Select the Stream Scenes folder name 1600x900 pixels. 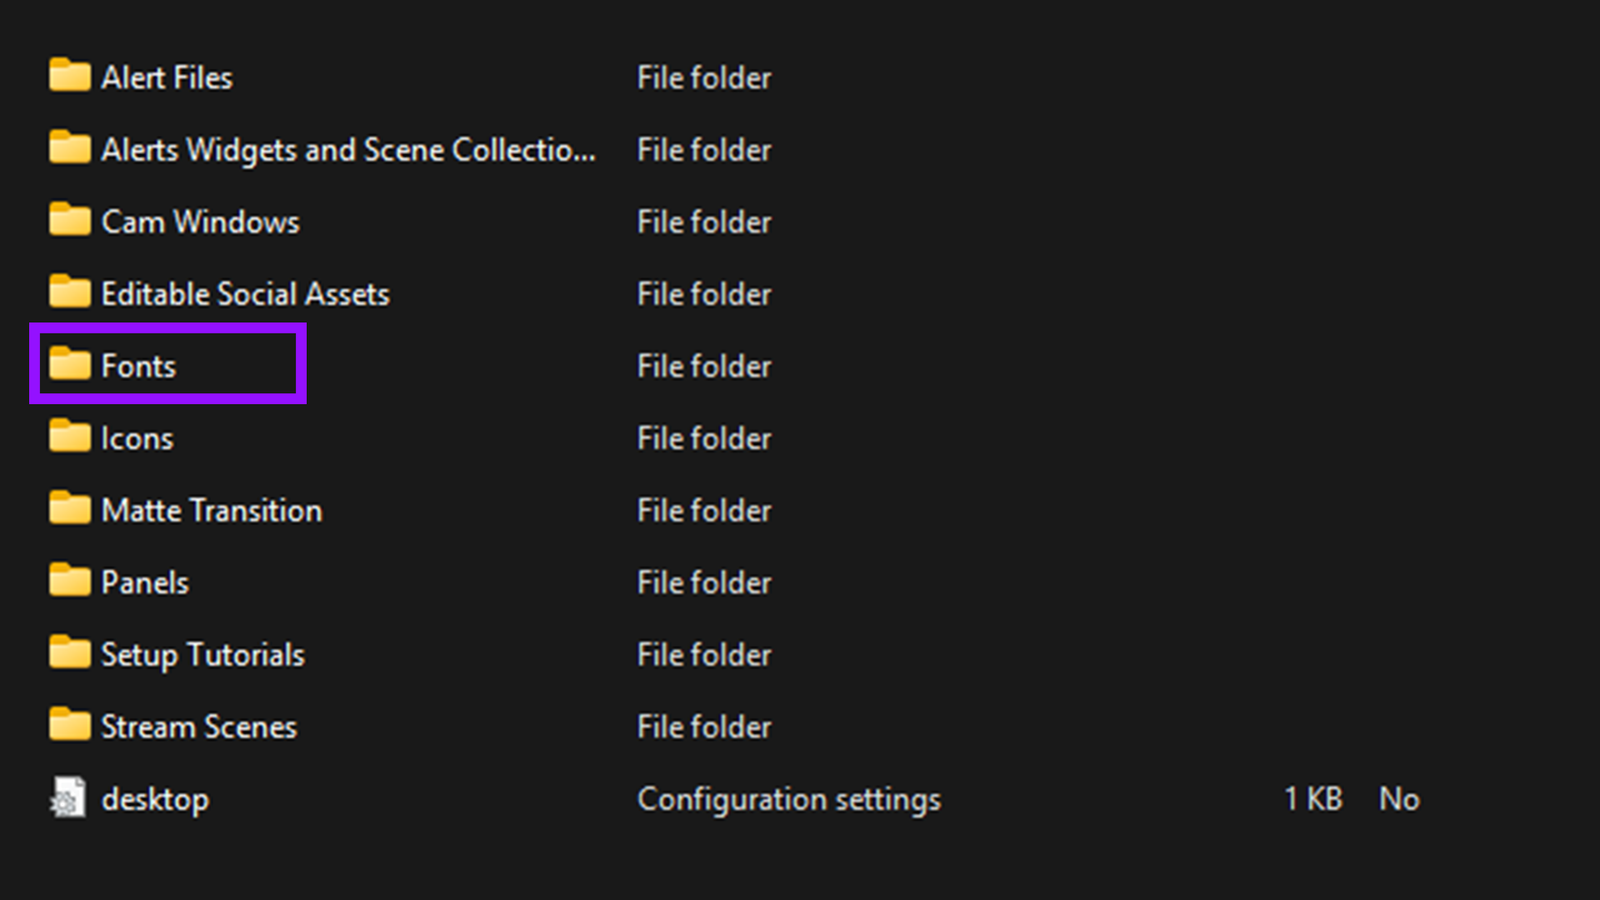coord(198,726)
